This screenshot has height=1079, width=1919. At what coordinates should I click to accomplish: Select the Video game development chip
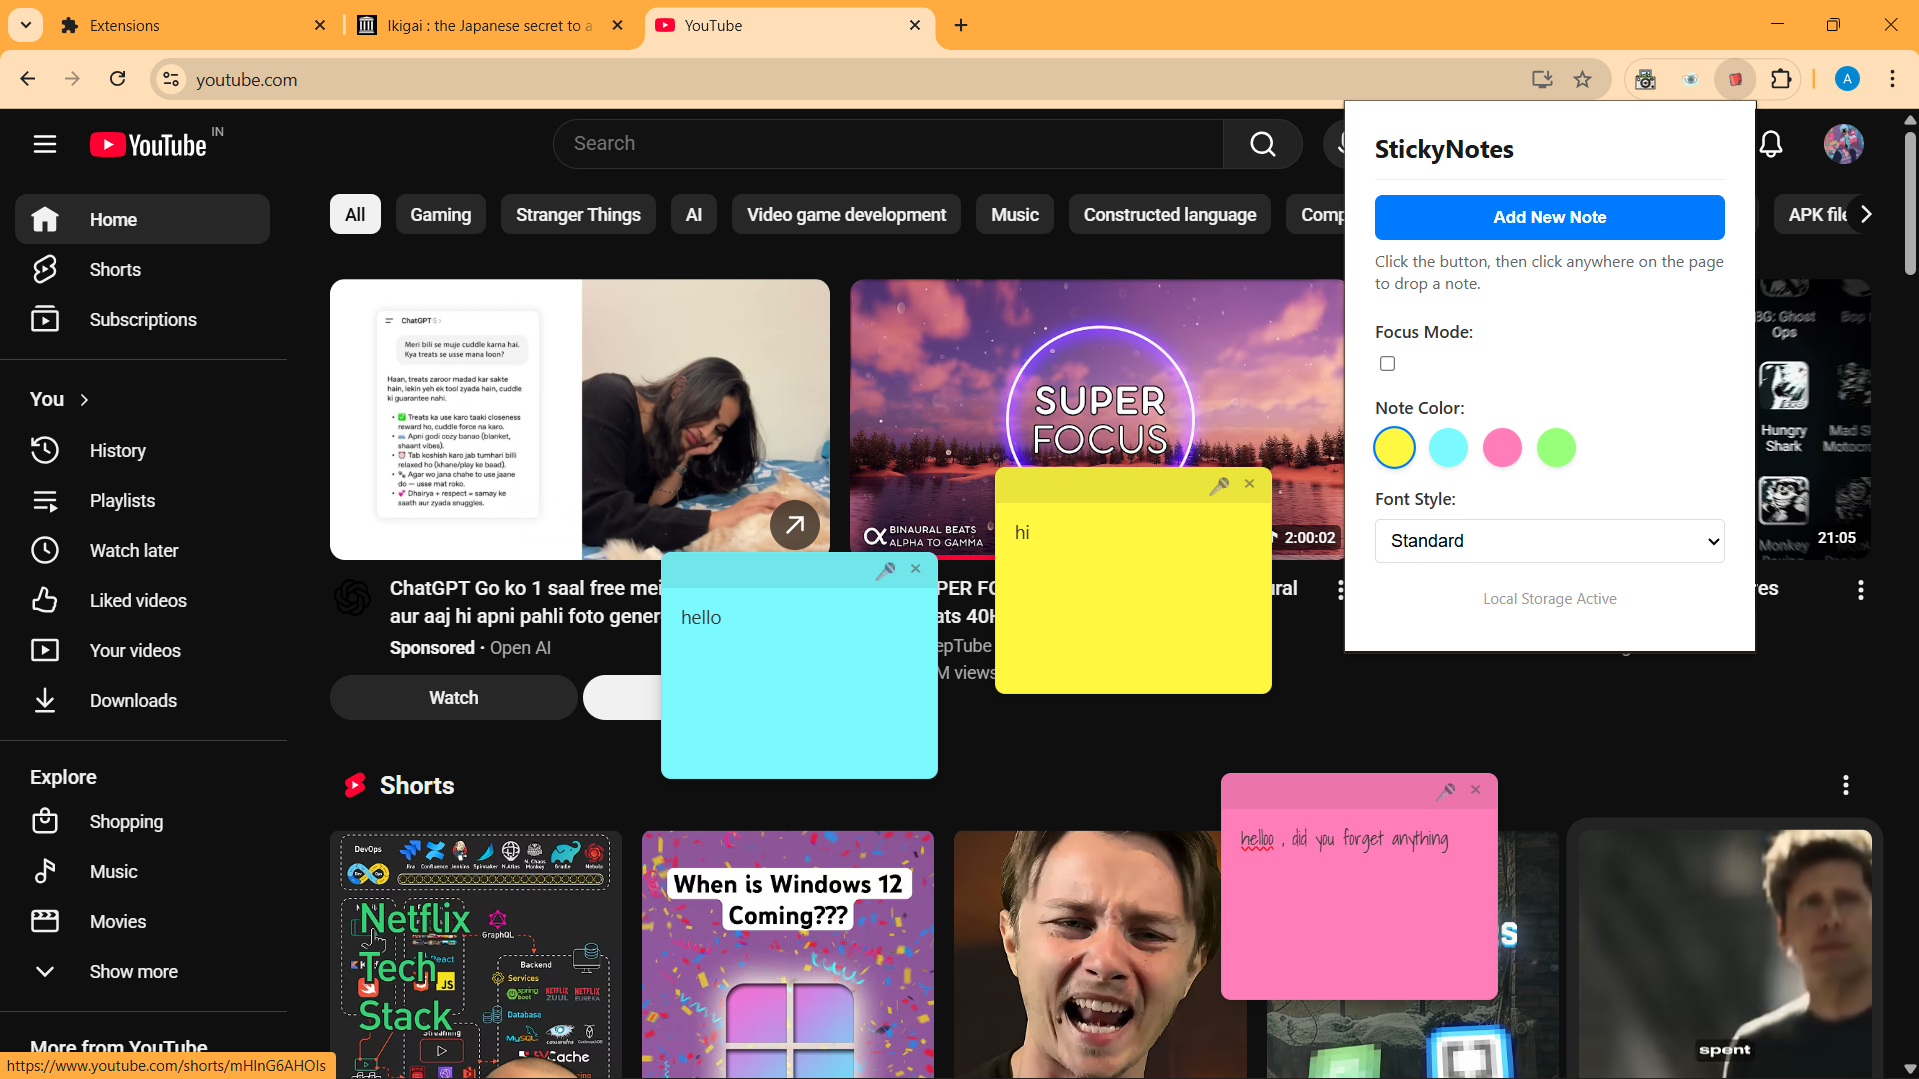[846, 215]
